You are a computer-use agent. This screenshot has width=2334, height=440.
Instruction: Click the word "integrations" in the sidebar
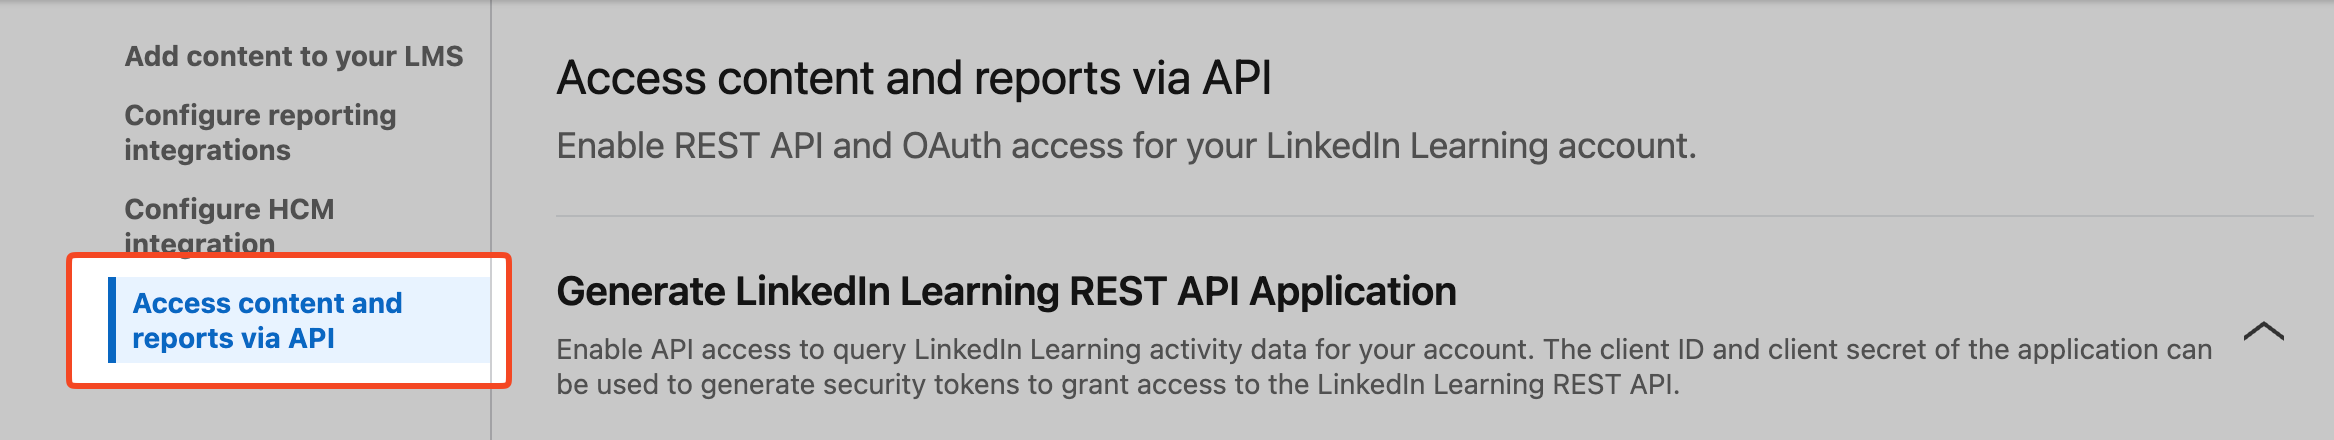[x=207, y=150]
